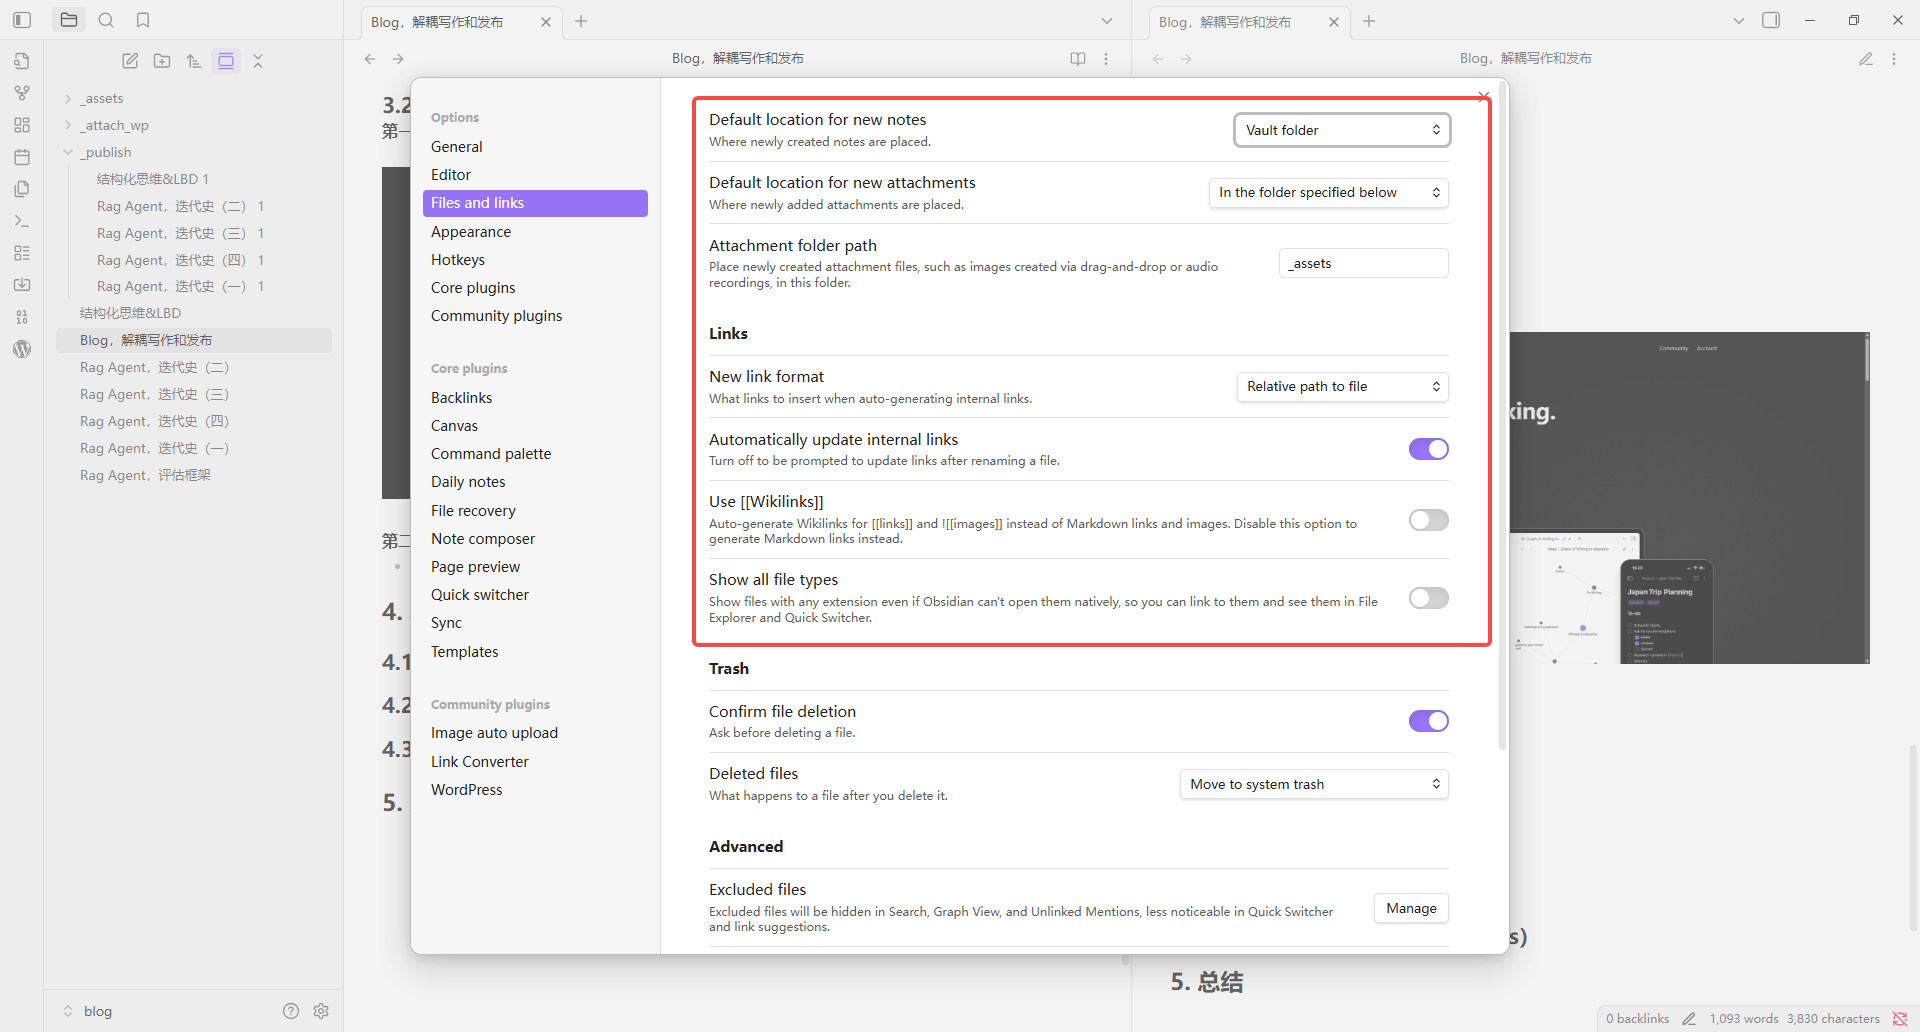This screenshot has height=1032, width=1920.
Task: Toggle Automatically update internal links
Action: point(1428,449)
